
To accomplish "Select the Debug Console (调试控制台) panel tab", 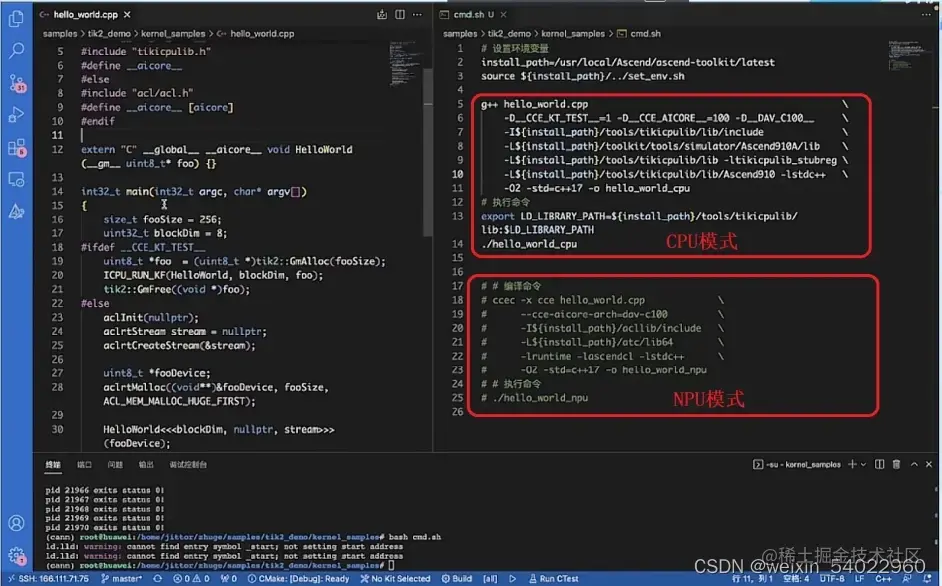I will [x=188, y=465].
